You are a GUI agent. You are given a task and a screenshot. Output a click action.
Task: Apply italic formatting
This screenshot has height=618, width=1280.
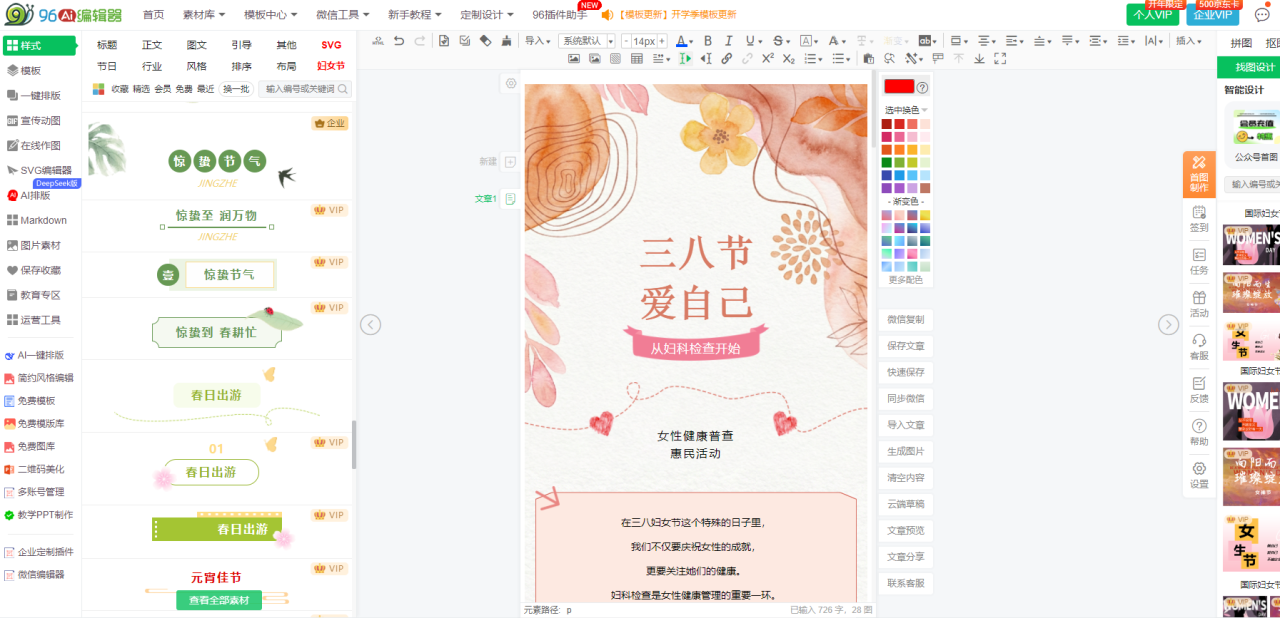coord(730,41)
